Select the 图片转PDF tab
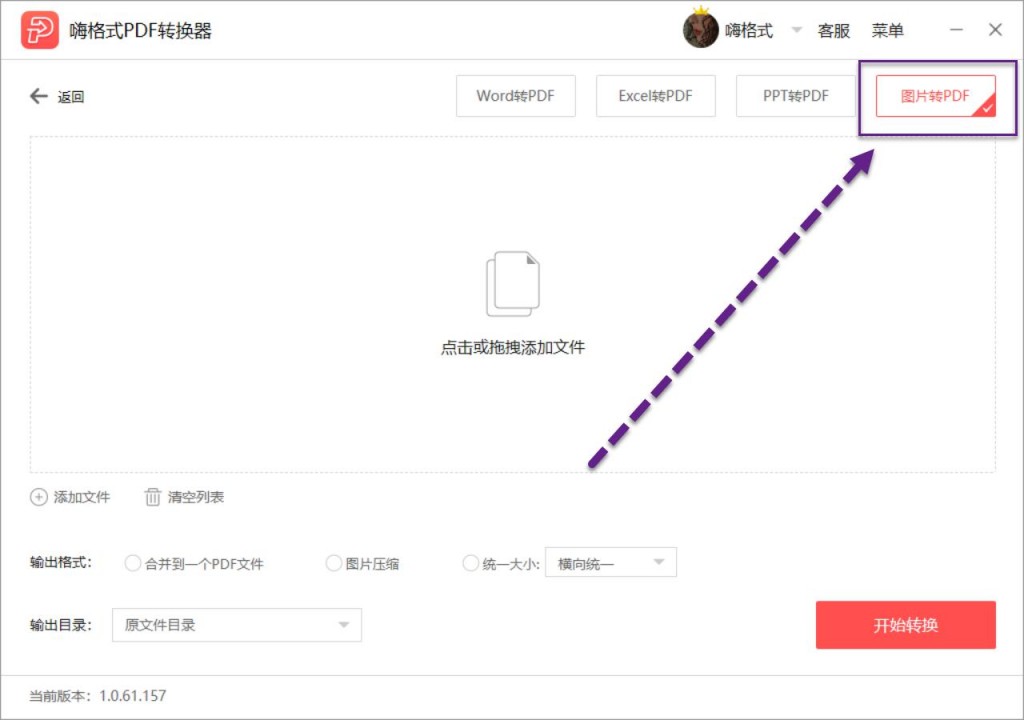 935,96
